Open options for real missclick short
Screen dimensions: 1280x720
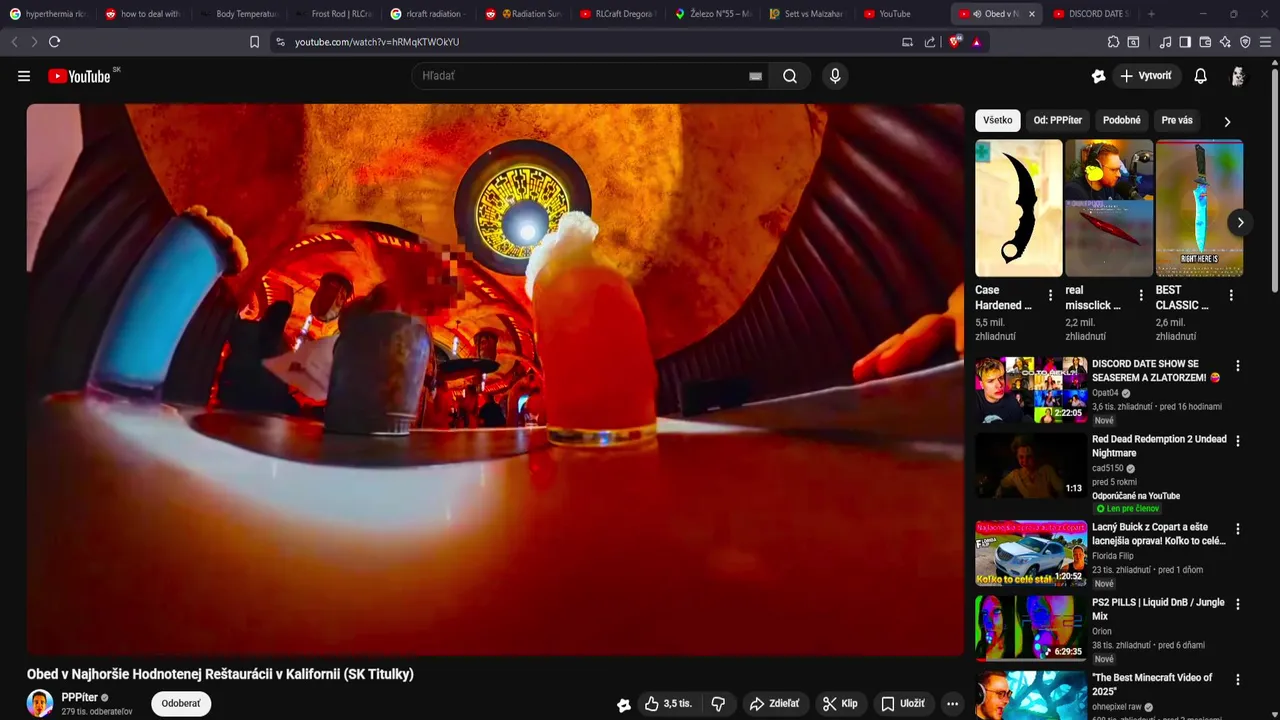coord(1140,295)
